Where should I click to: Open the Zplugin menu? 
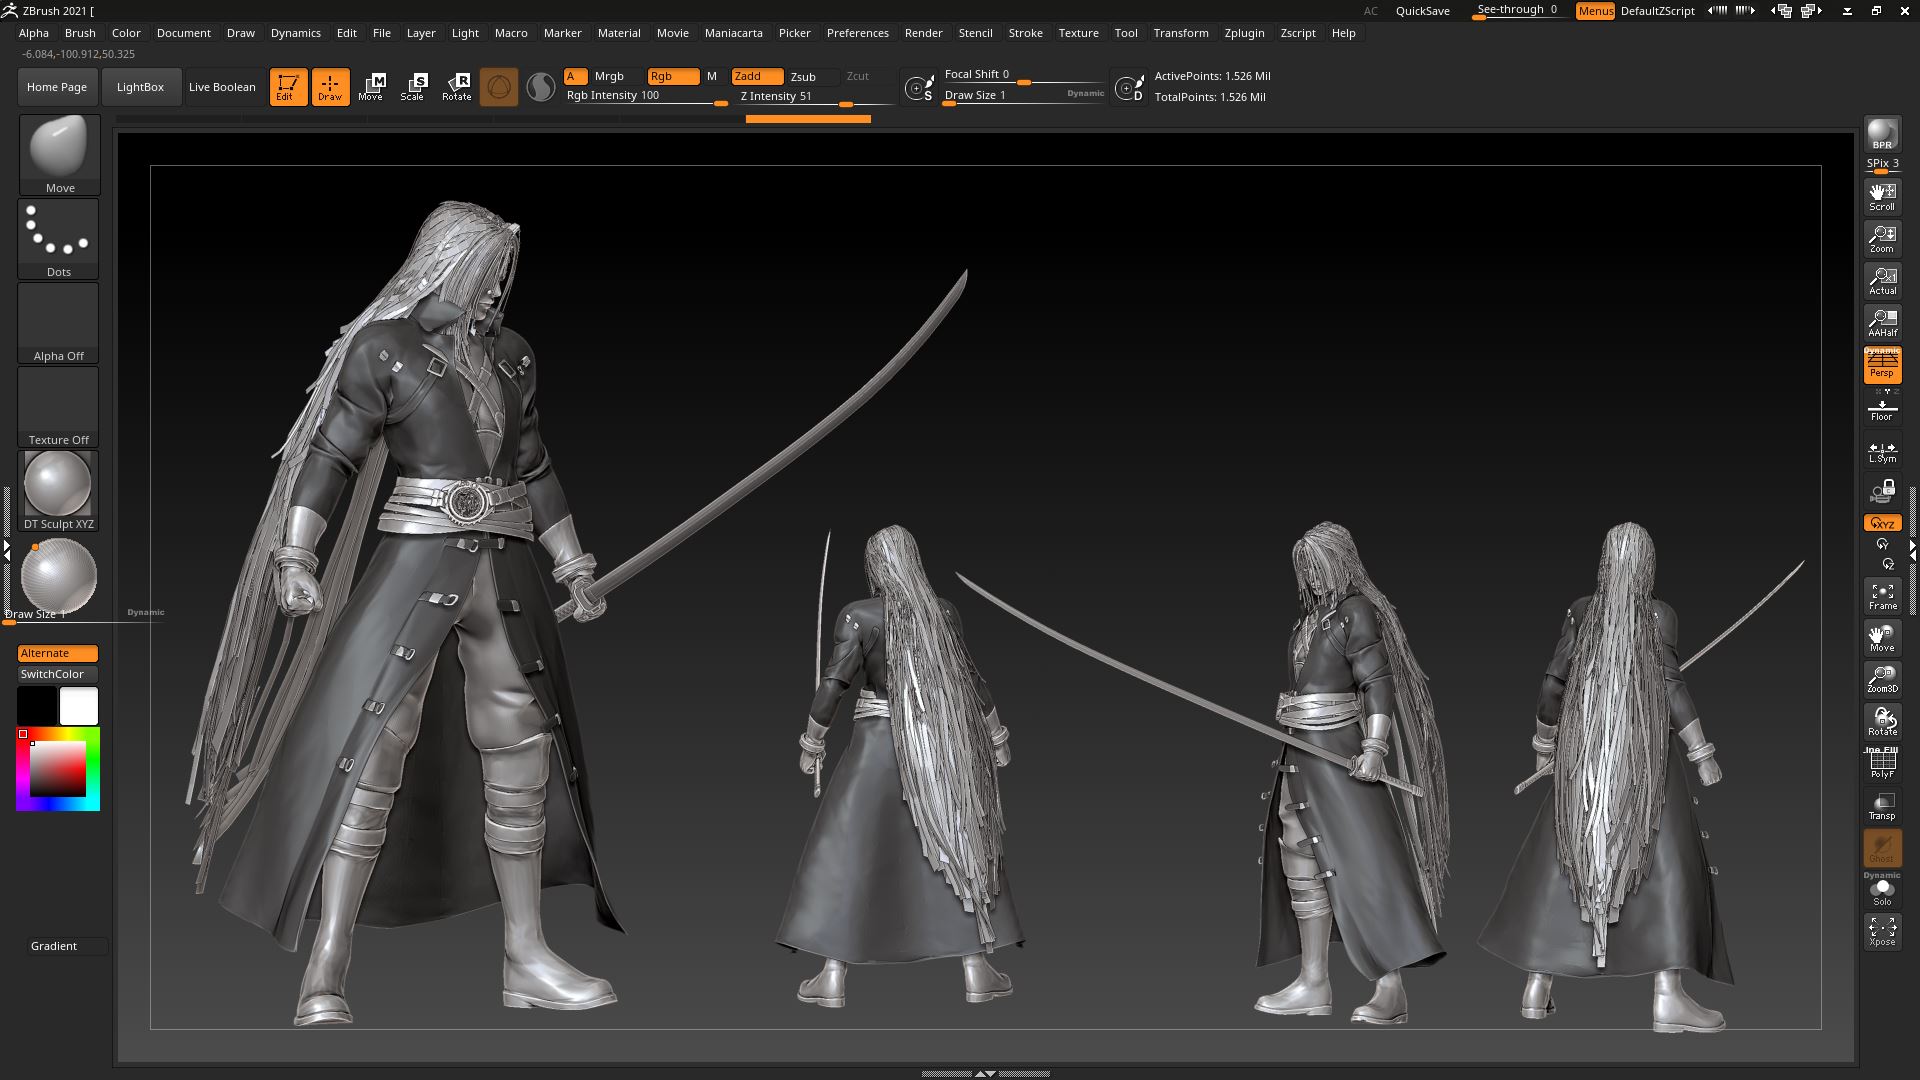point(1244,33)
